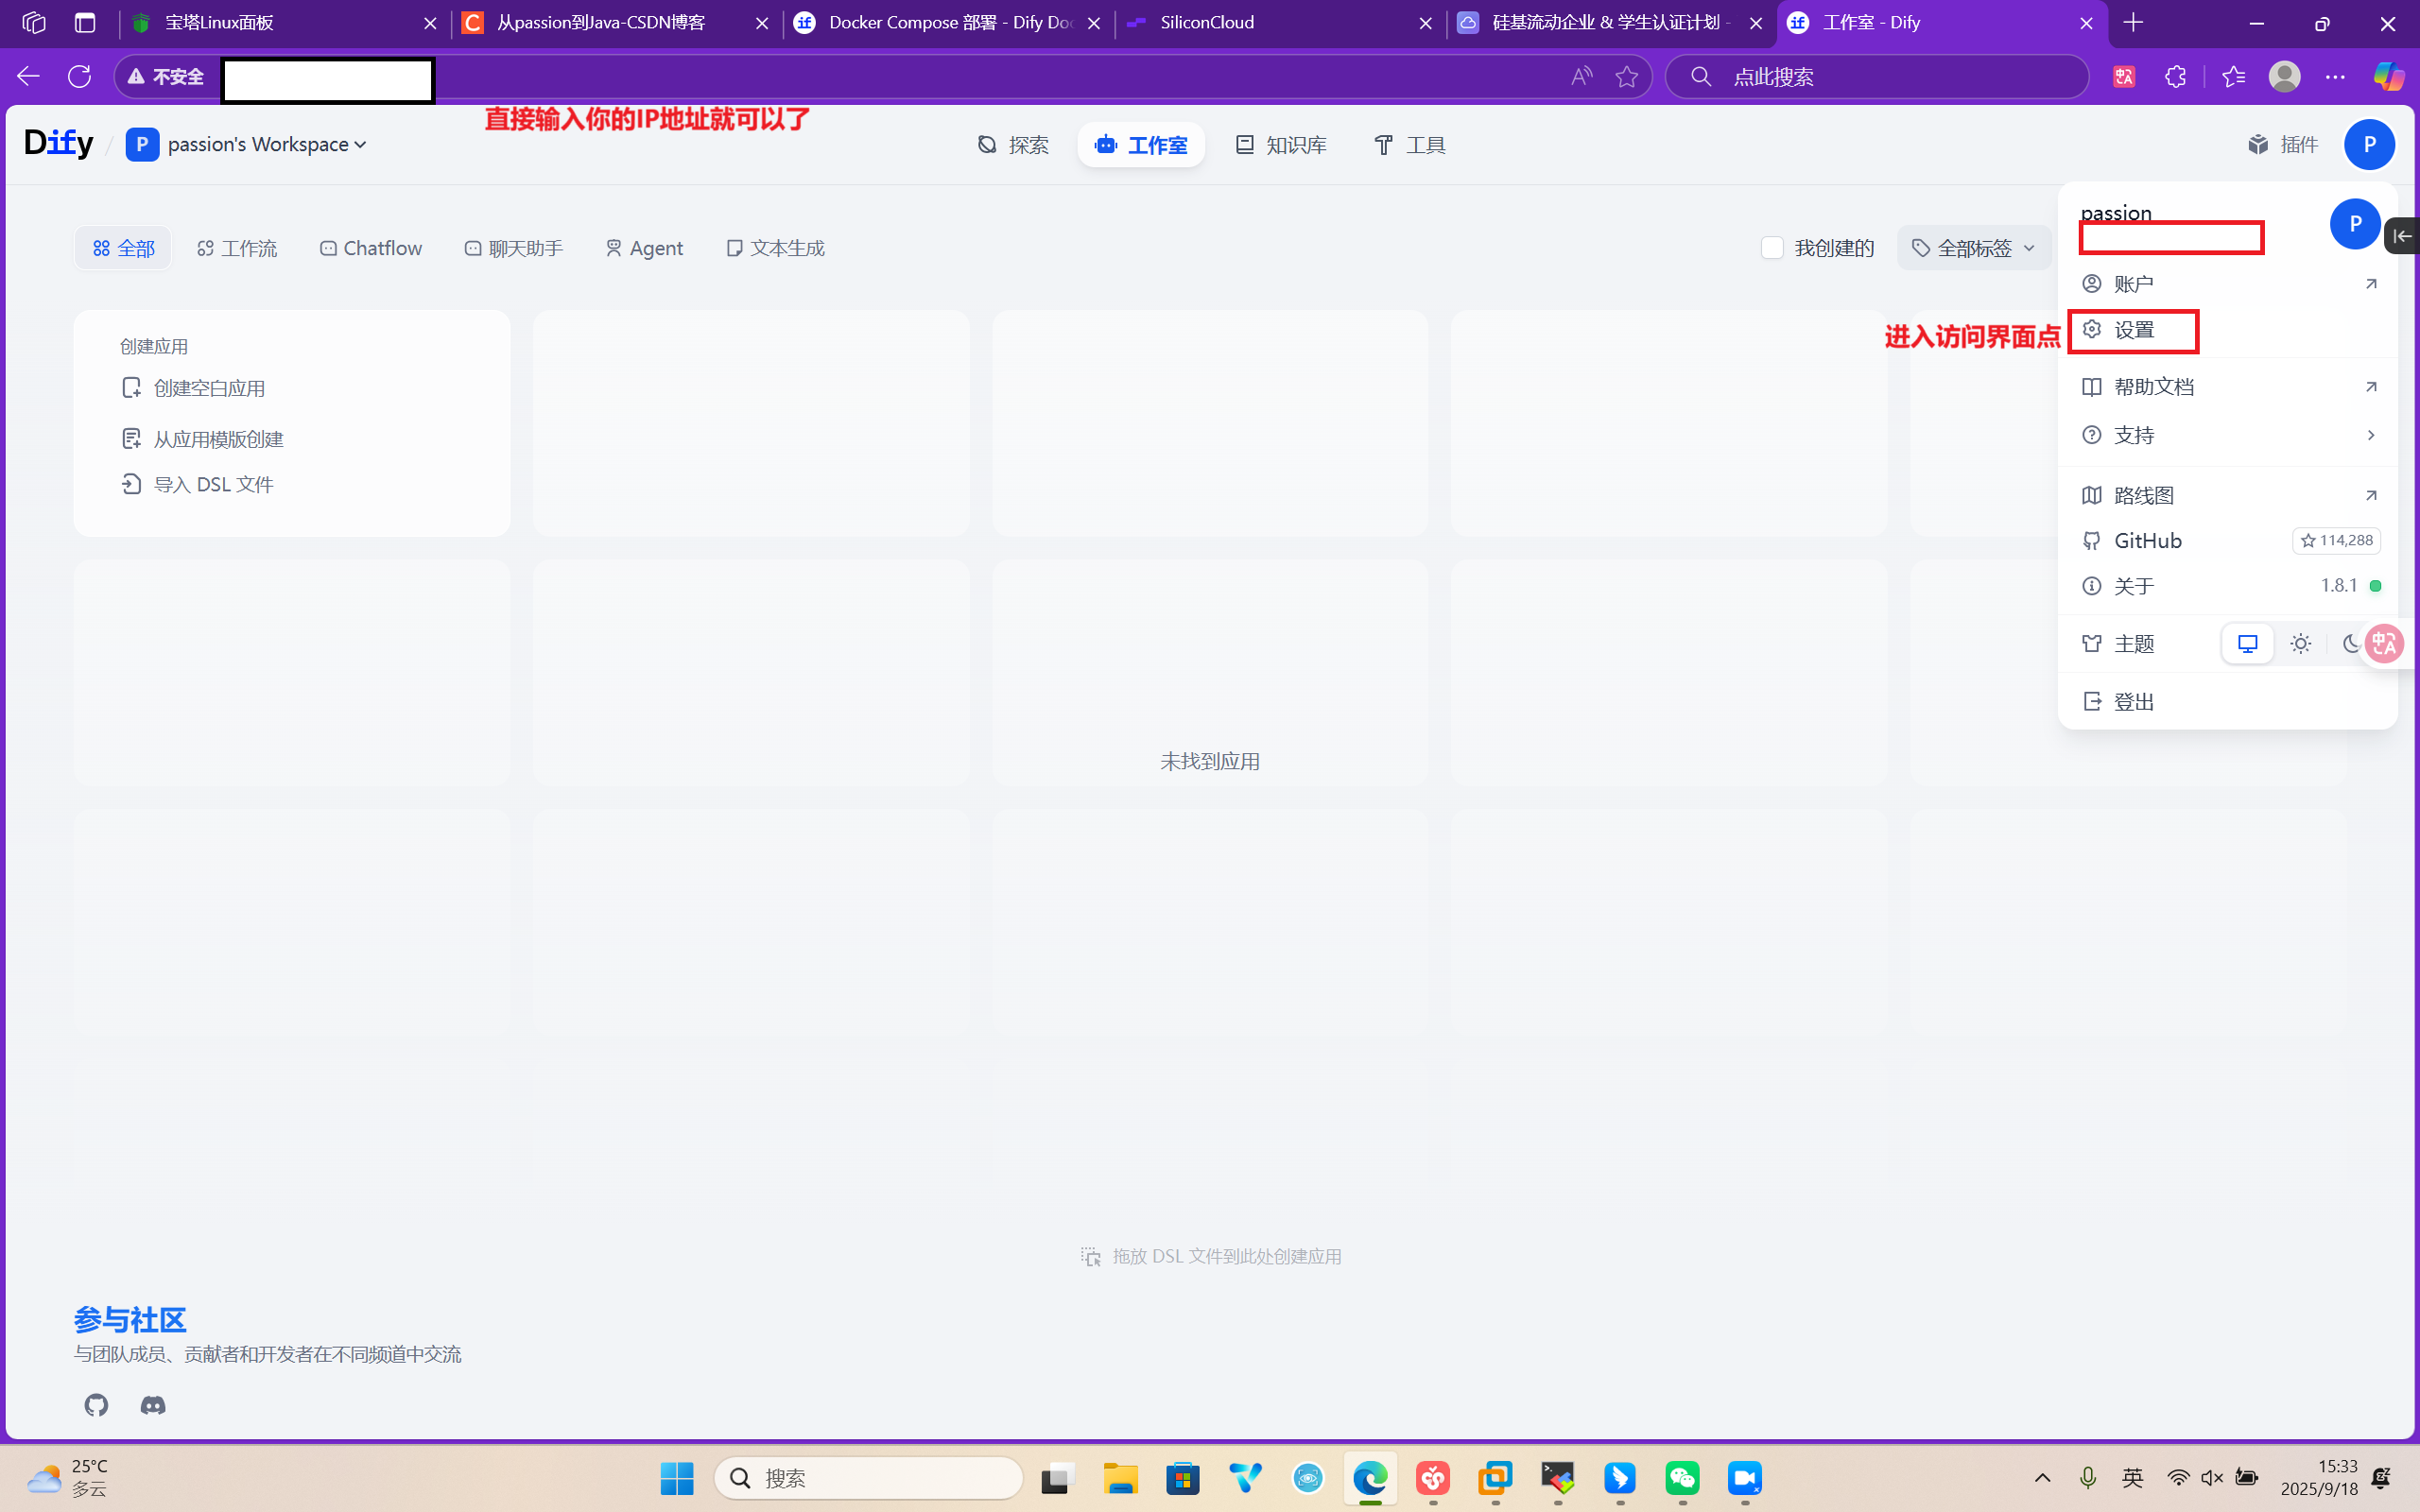The width and height of the screenshot is (2420, 1512).
Task: Click 登出 to log out
Action: [x=2133, y=701]
